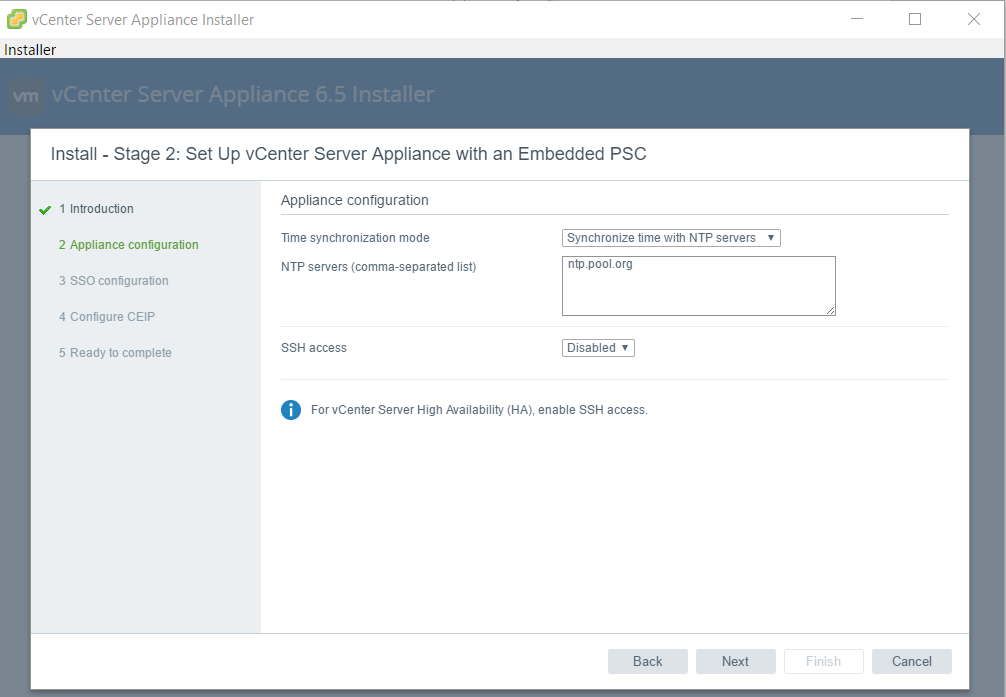Select step 2 Appliance configuration

click(128, 245)
